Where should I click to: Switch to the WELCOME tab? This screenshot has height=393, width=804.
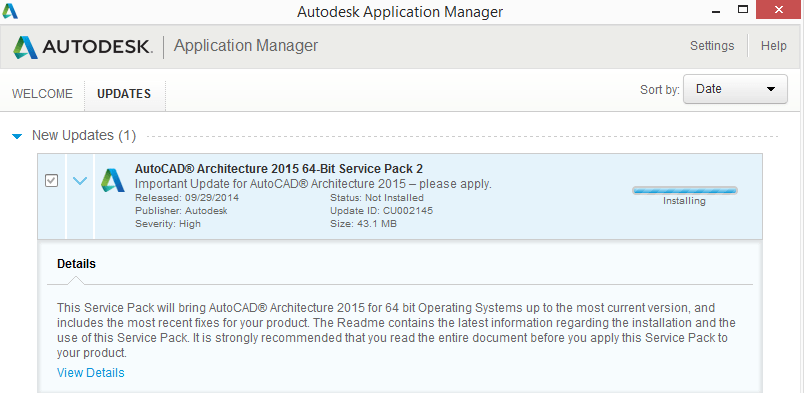(43, 94)
